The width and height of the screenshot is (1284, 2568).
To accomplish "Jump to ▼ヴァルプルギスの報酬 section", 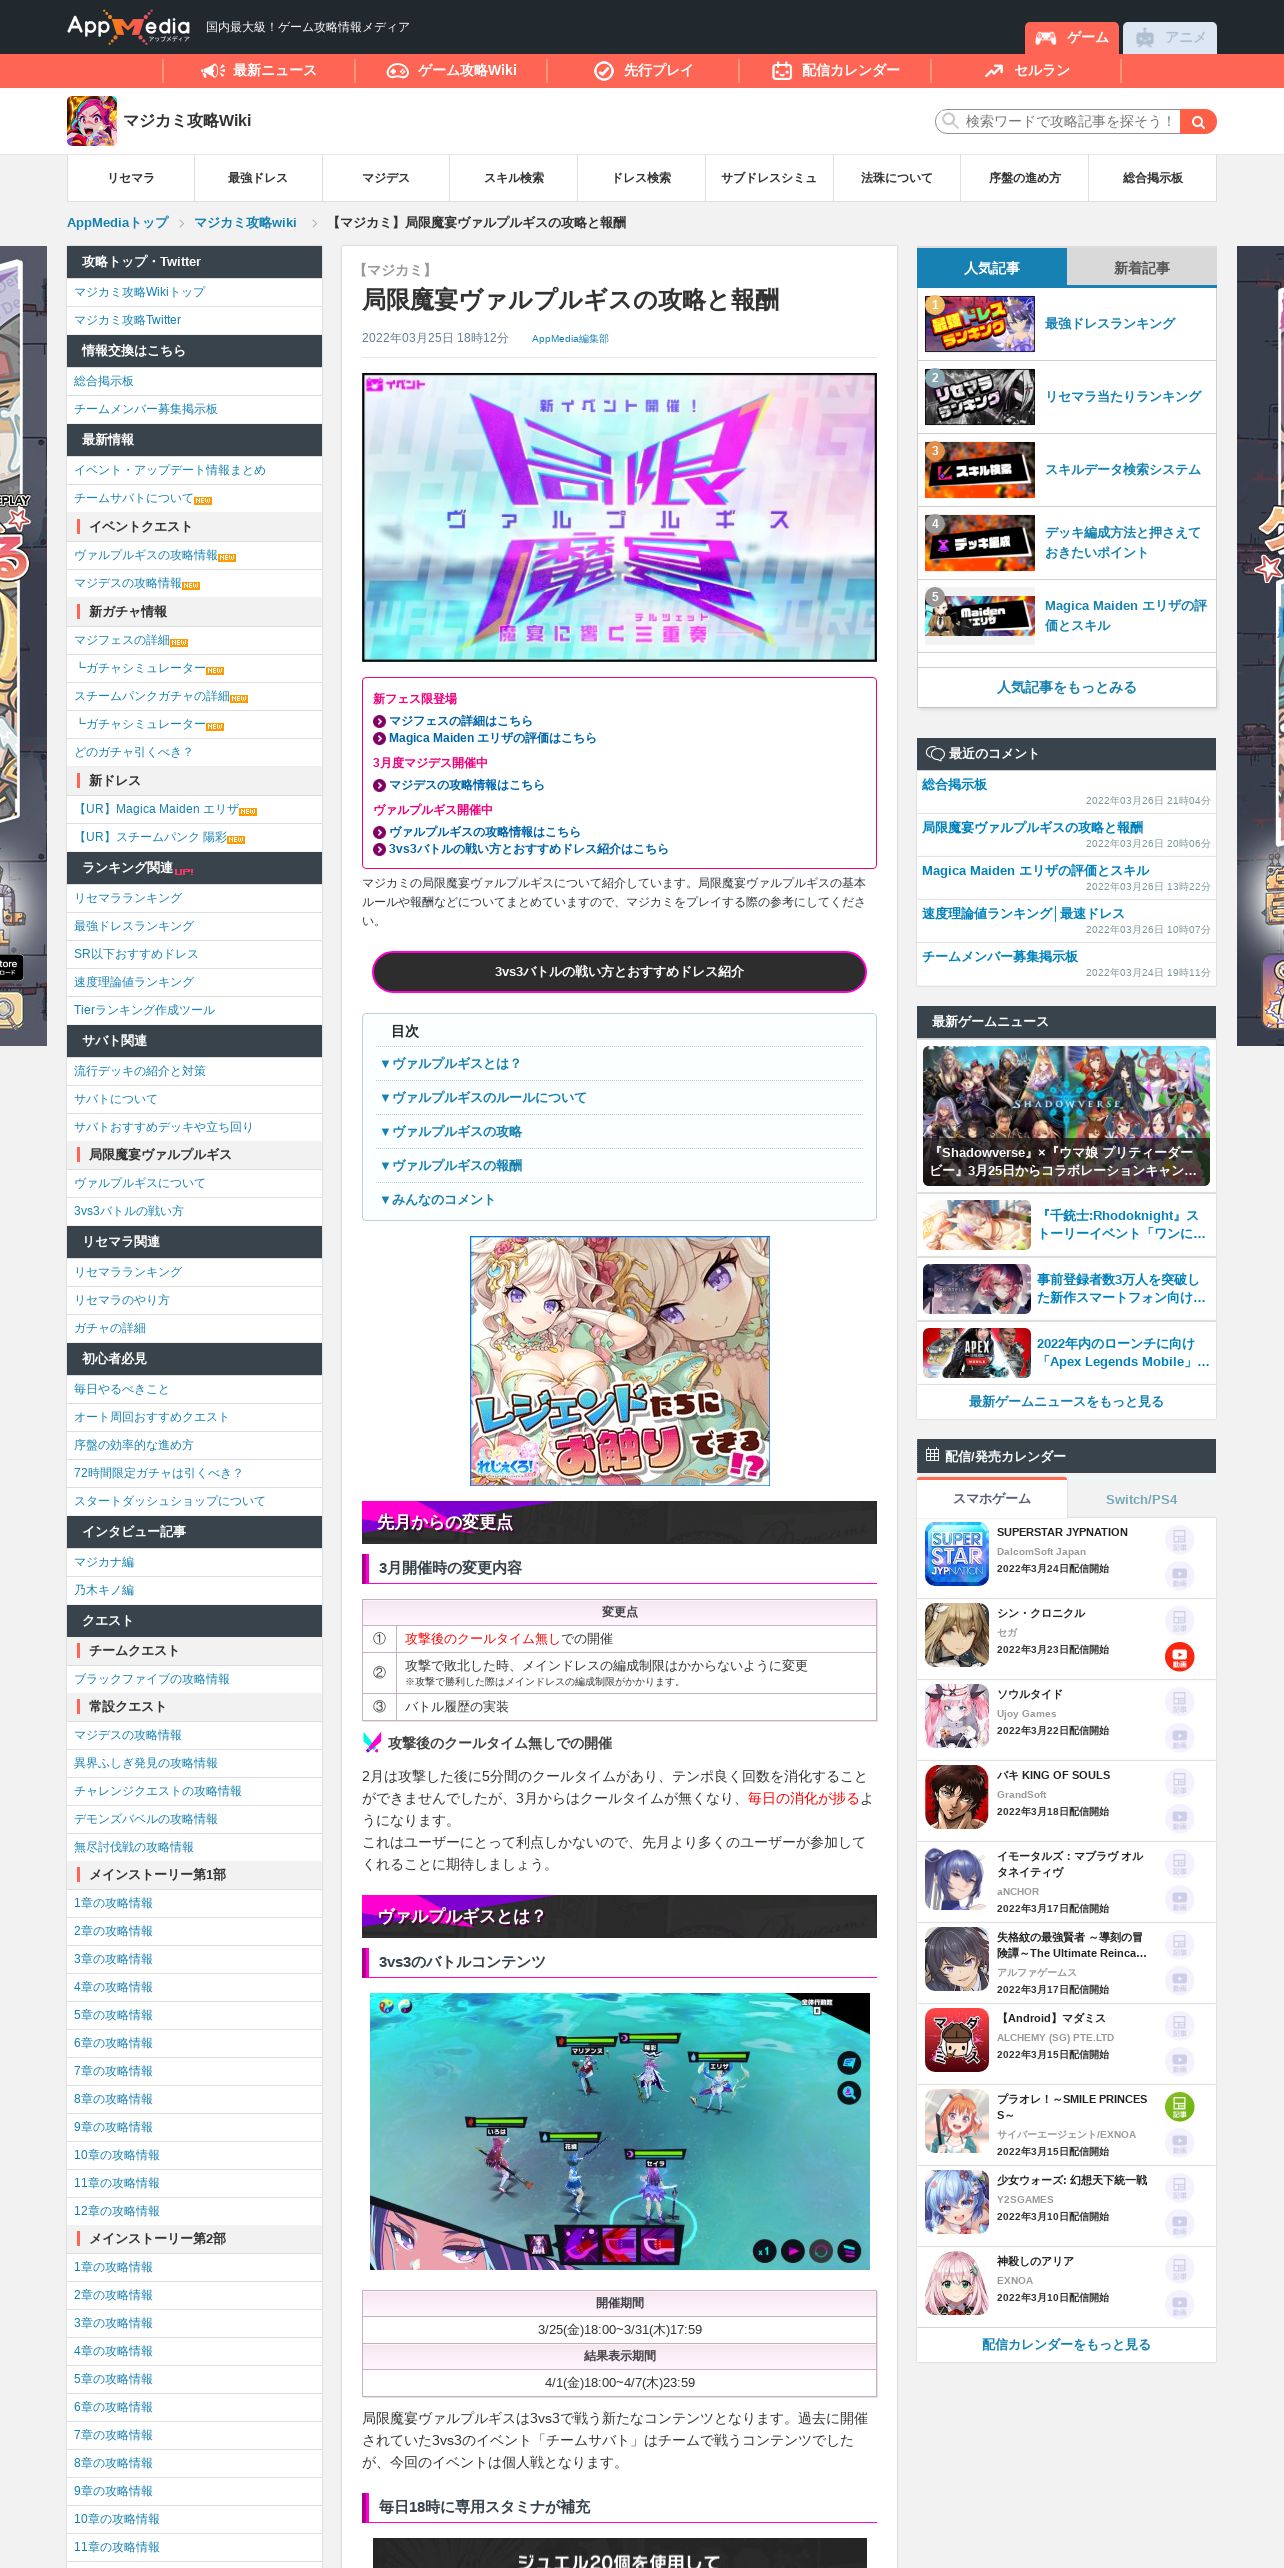I will tap(450, 1165).
